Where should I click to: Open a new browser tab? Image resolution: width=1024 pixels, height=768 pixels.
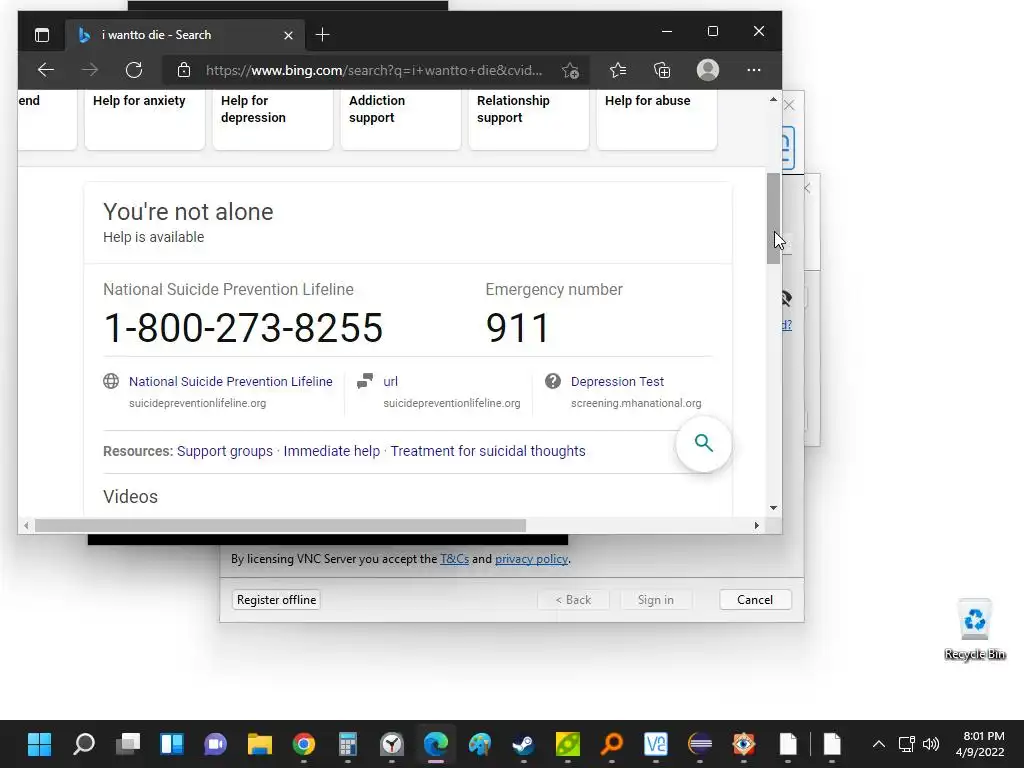(x=322, y=35)
